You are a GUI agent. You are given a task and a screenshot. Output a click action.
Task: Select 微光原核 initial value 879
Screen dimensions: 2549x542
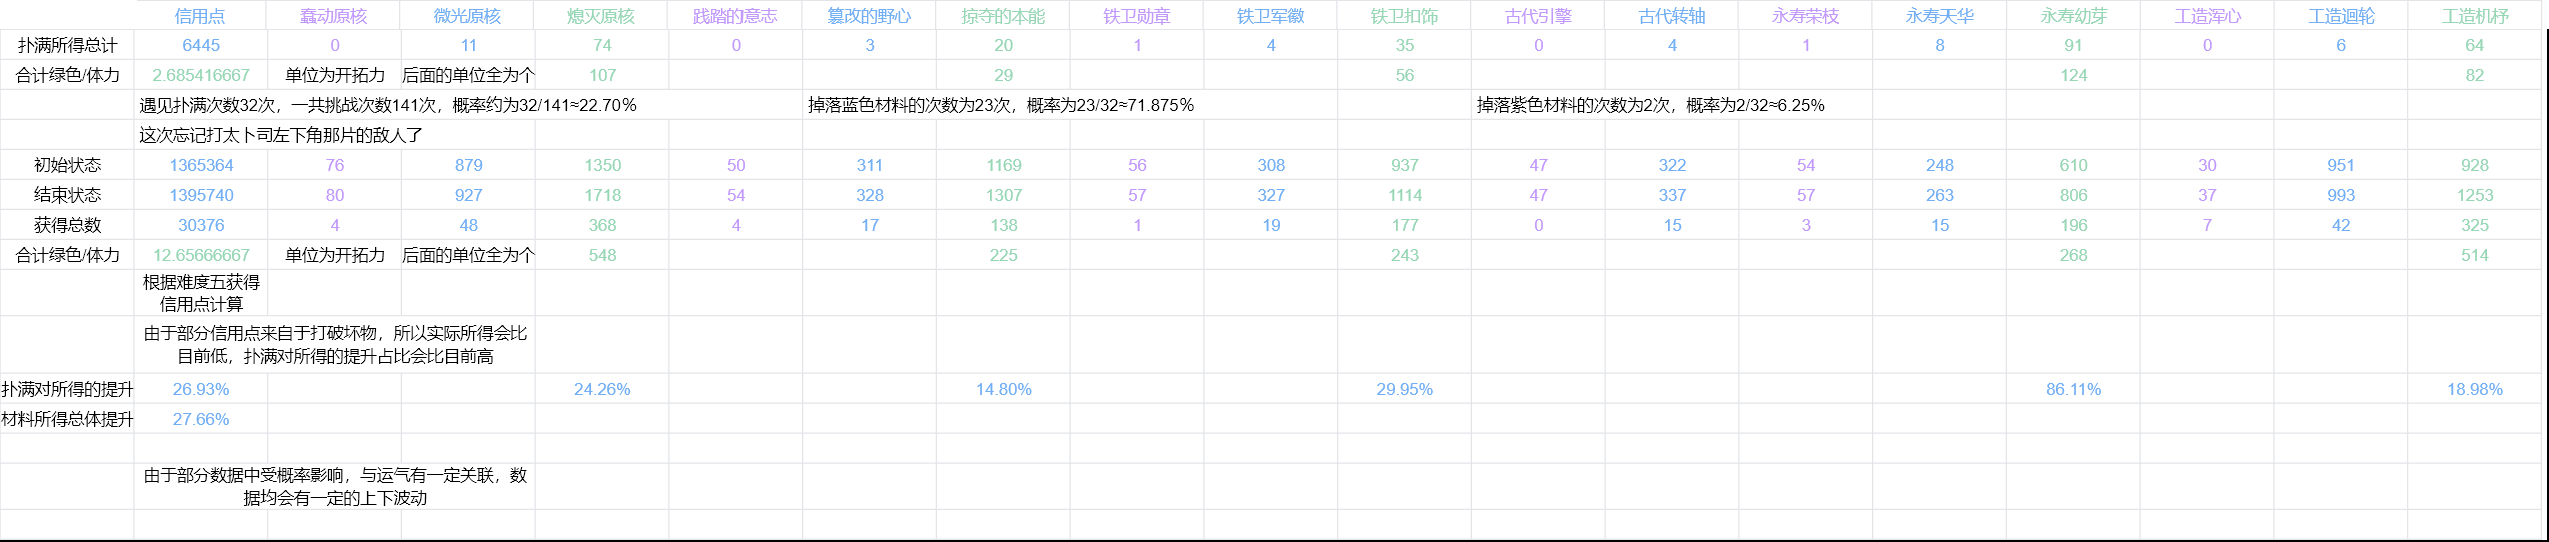point(469,165)
